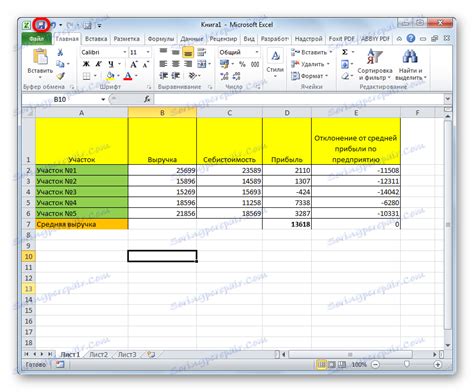Switch to the Формулы tab
Screen dimensions: 474x392
click(x=161, y=39)
